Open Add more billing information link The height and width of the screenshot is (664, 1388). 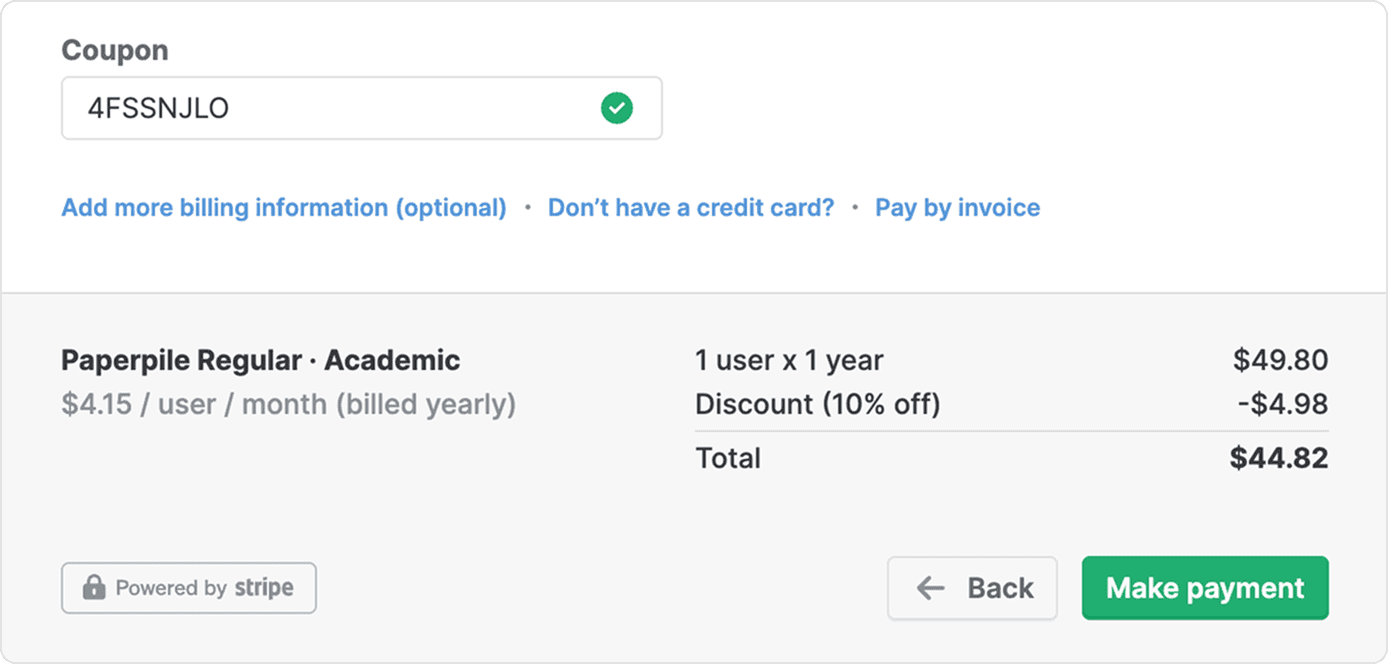tap(284, 208)
